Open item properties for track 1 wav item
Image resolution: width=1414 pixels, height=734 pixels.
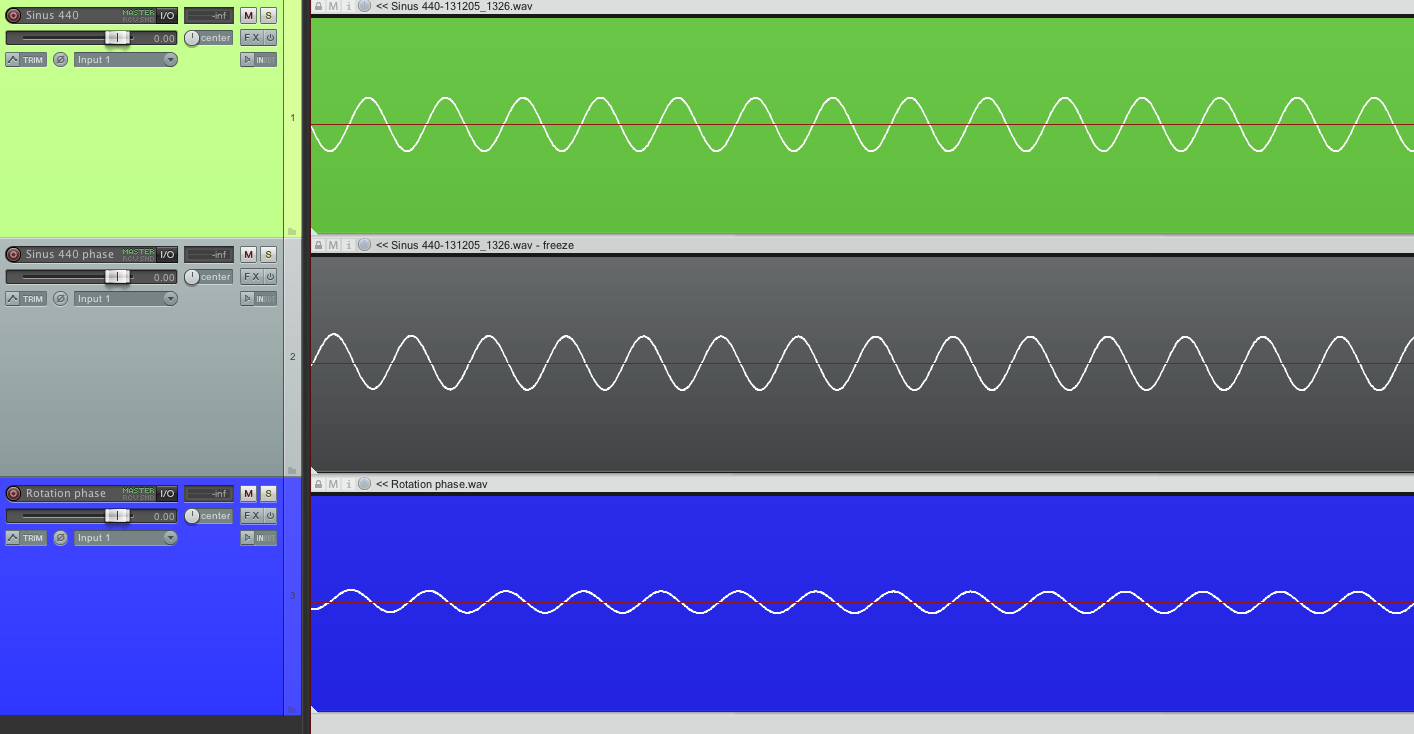click(x=348, y=6)
